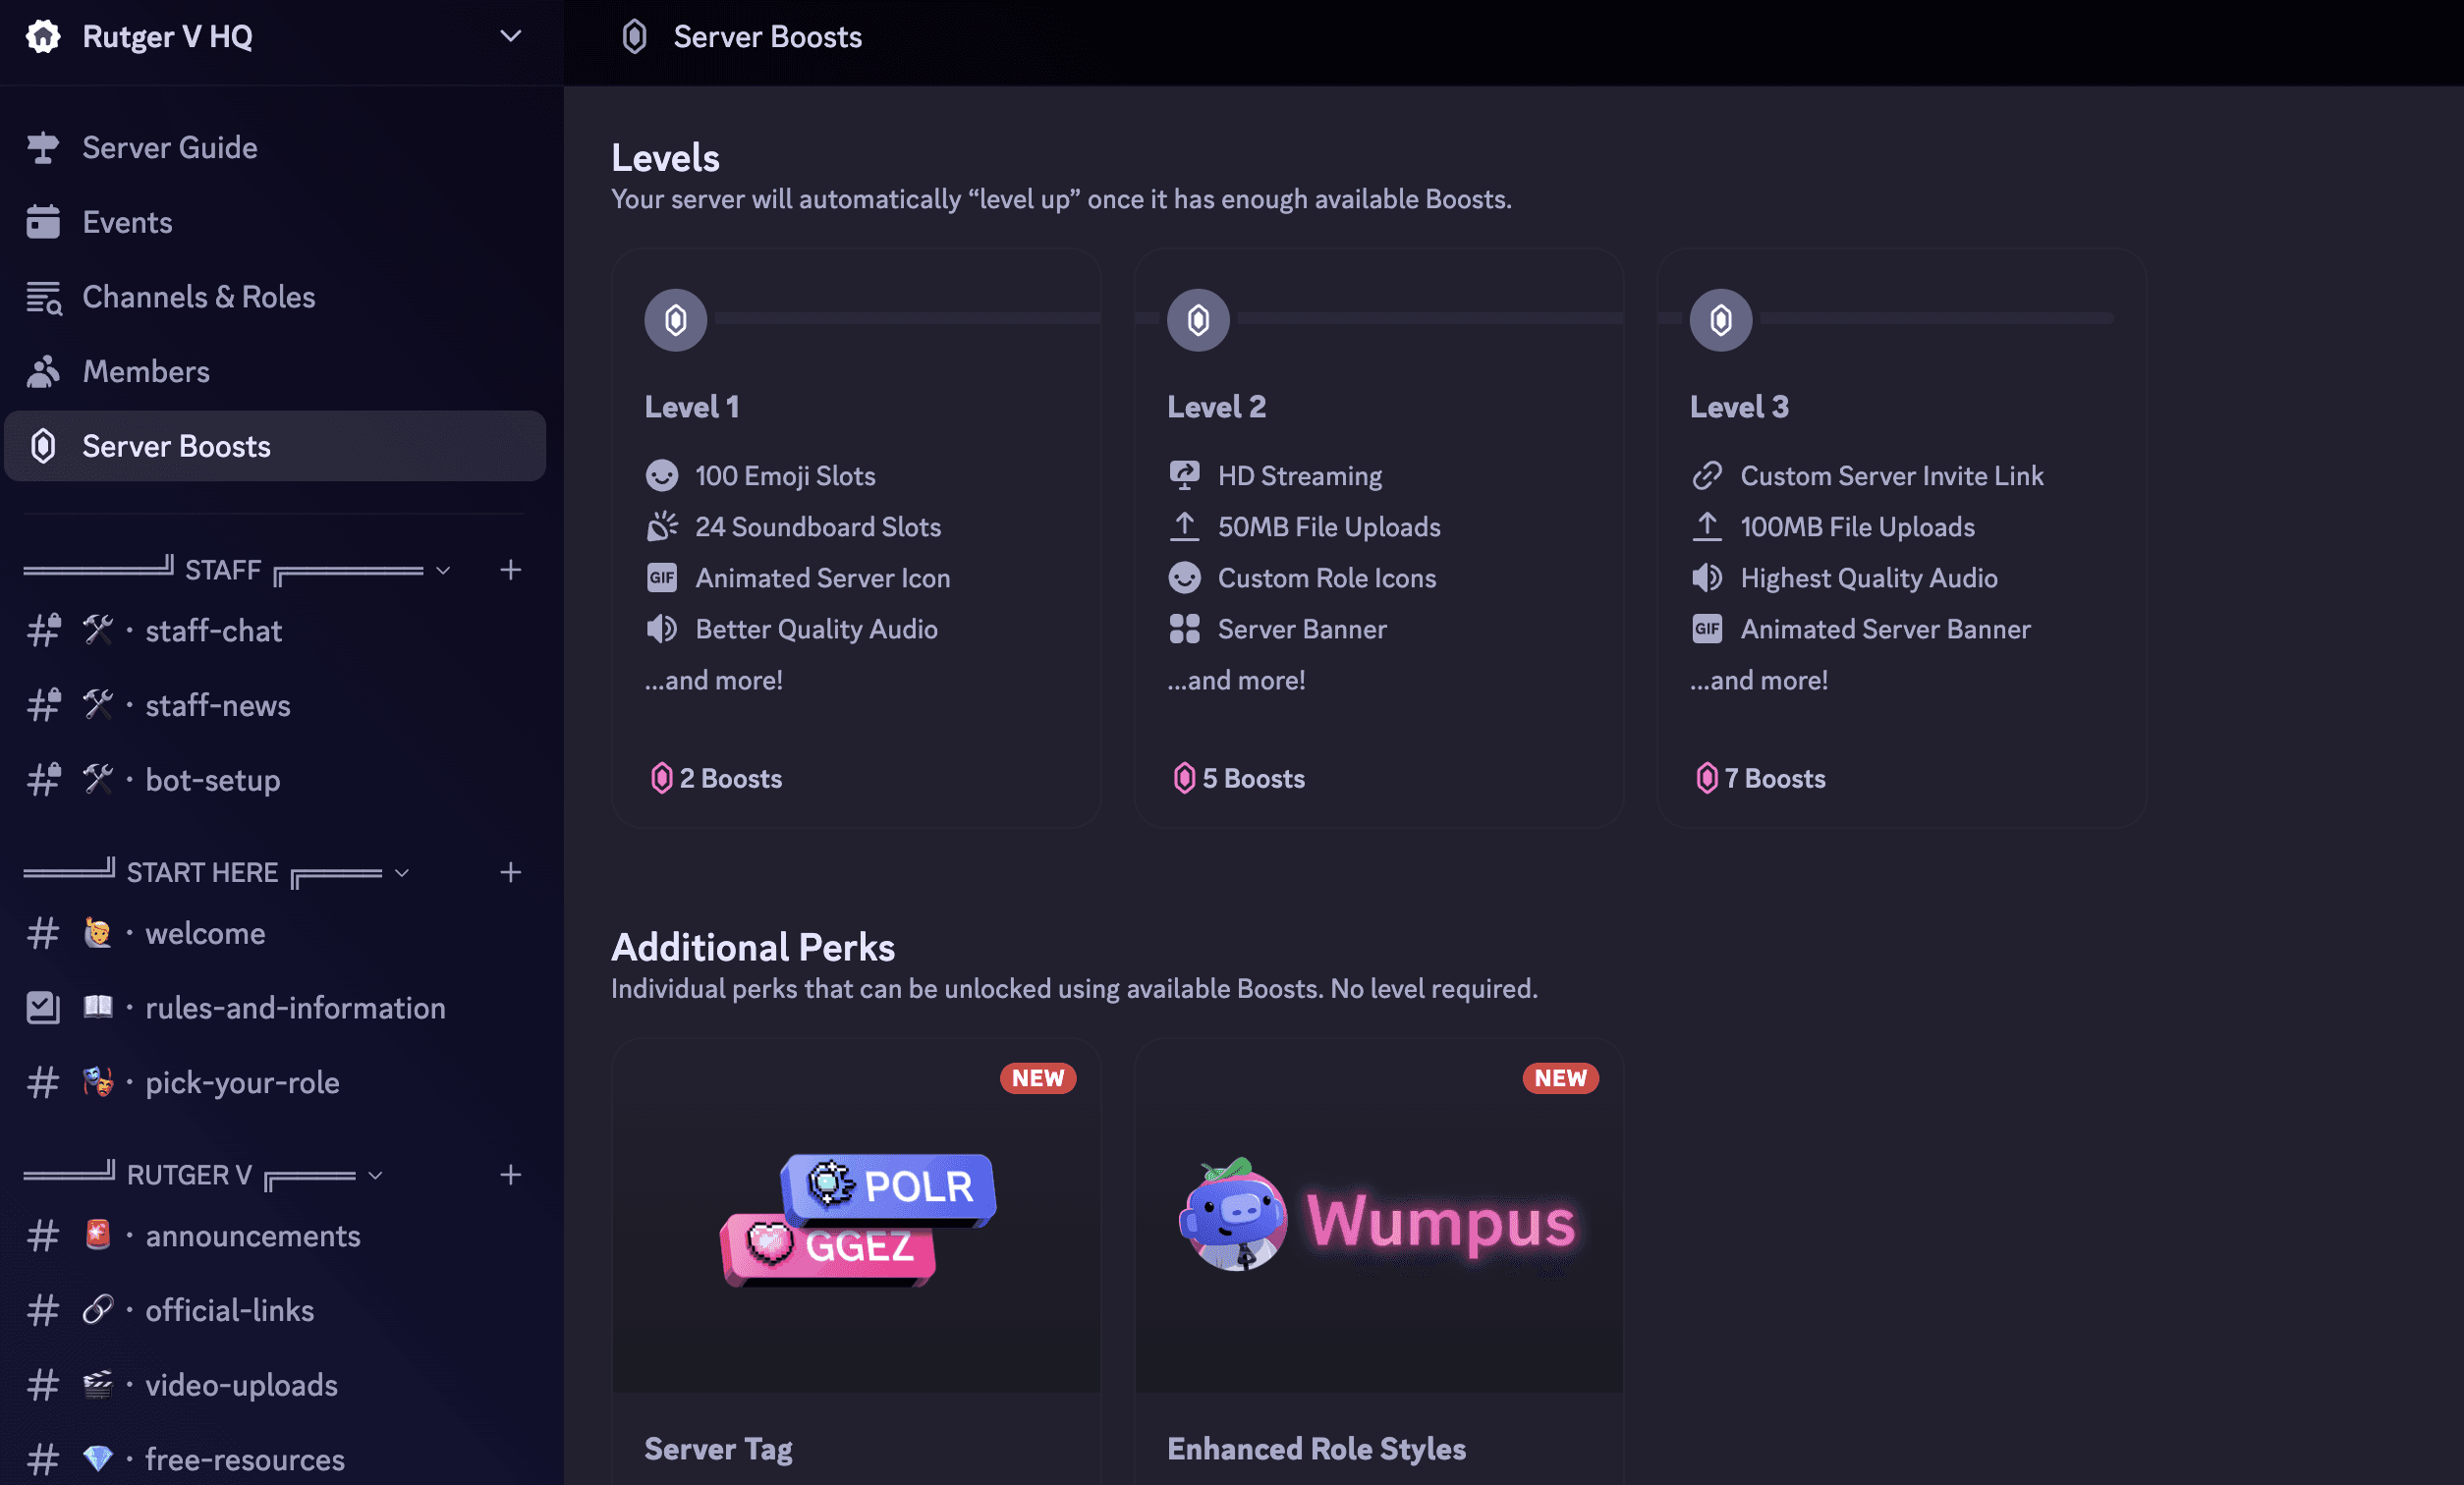Click the 100 Emoji Slots smiley icon
This screenshot has height=1485, width=2464.
(662, 476)
